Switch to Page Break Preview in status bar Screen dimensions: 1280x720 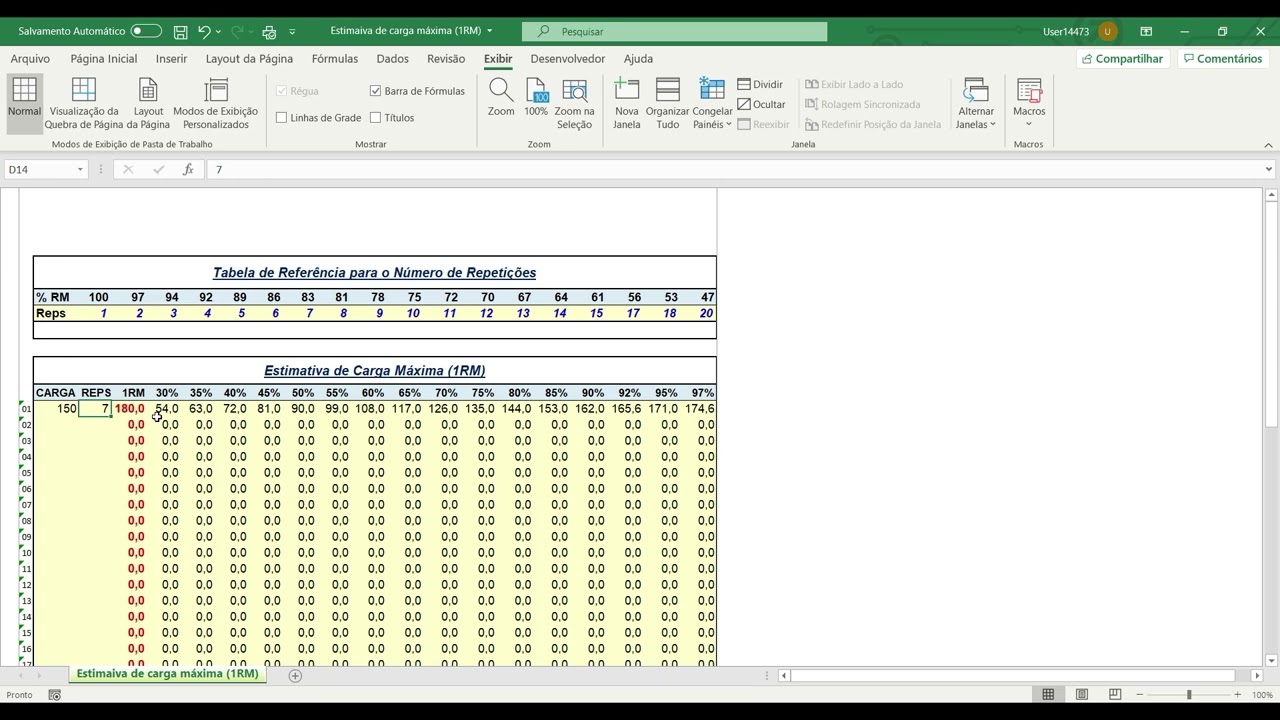[1115, 695]
